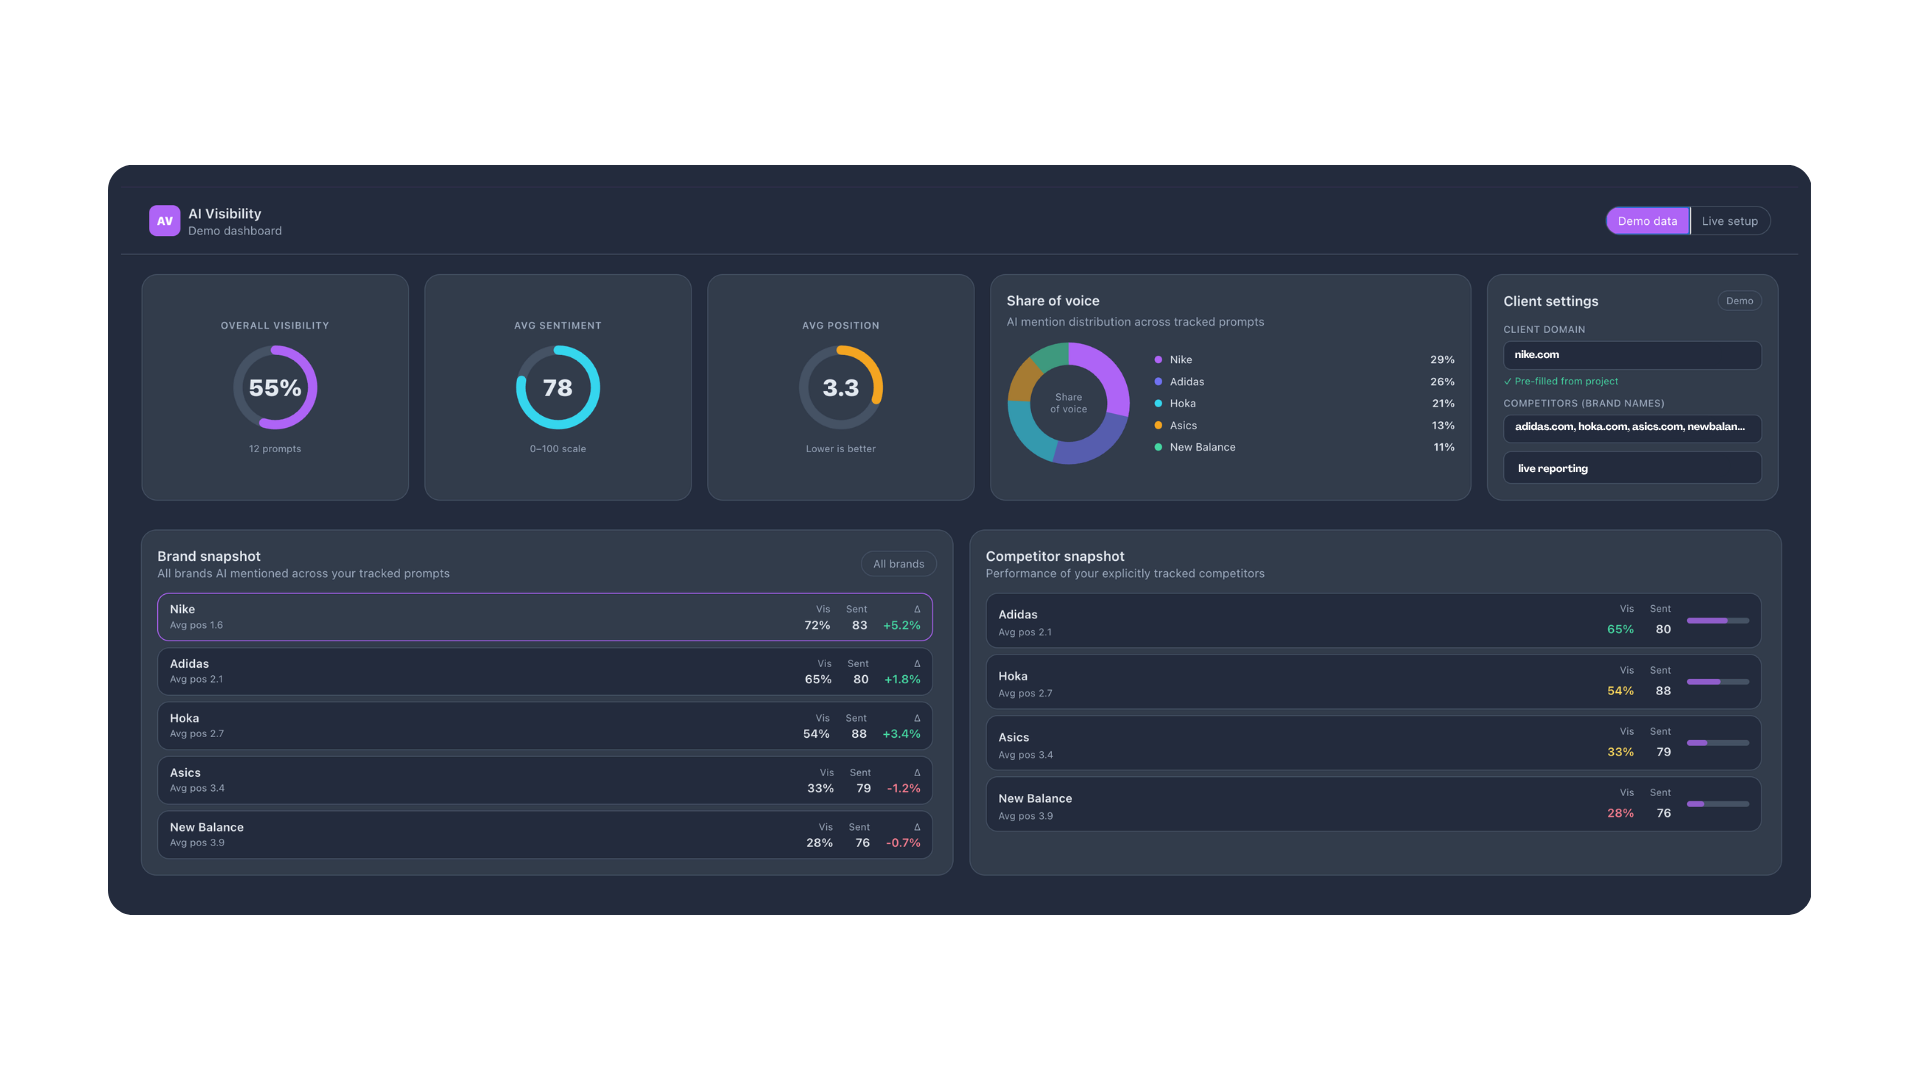Click the green Pre-filled from project checkmark
Image resolution: width=1920 pixels, height=1080 pixels.
click(x=1508, y=382)
